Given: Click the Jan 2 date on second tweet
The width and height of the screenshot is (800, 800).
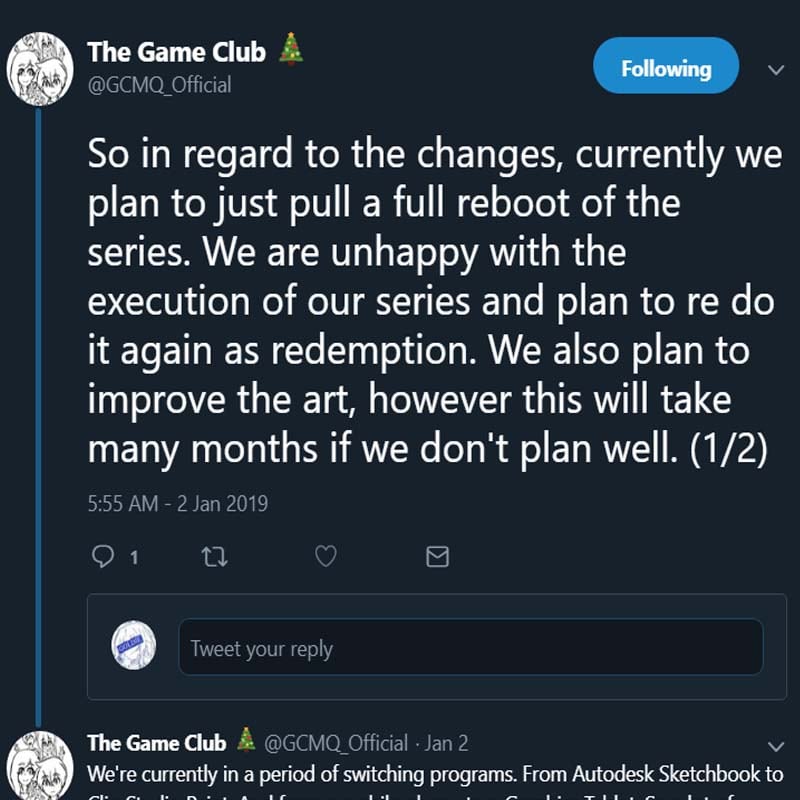Looking at the screenshot, I should point(447,743).
